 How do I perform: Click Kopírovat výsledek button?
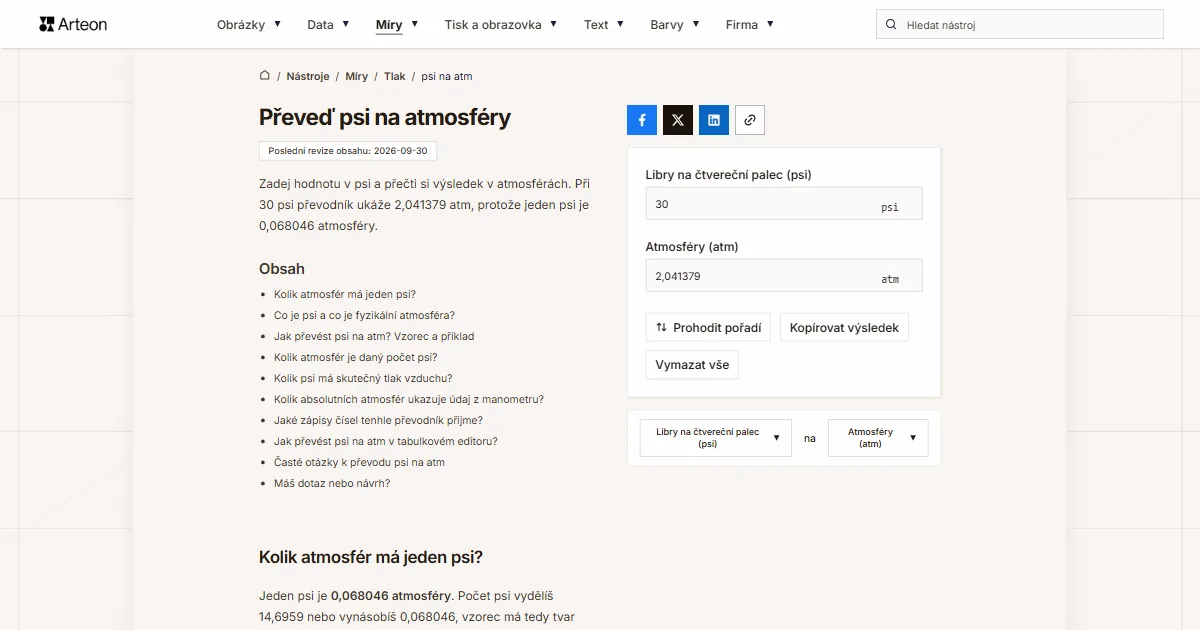(x=844, y=327)
